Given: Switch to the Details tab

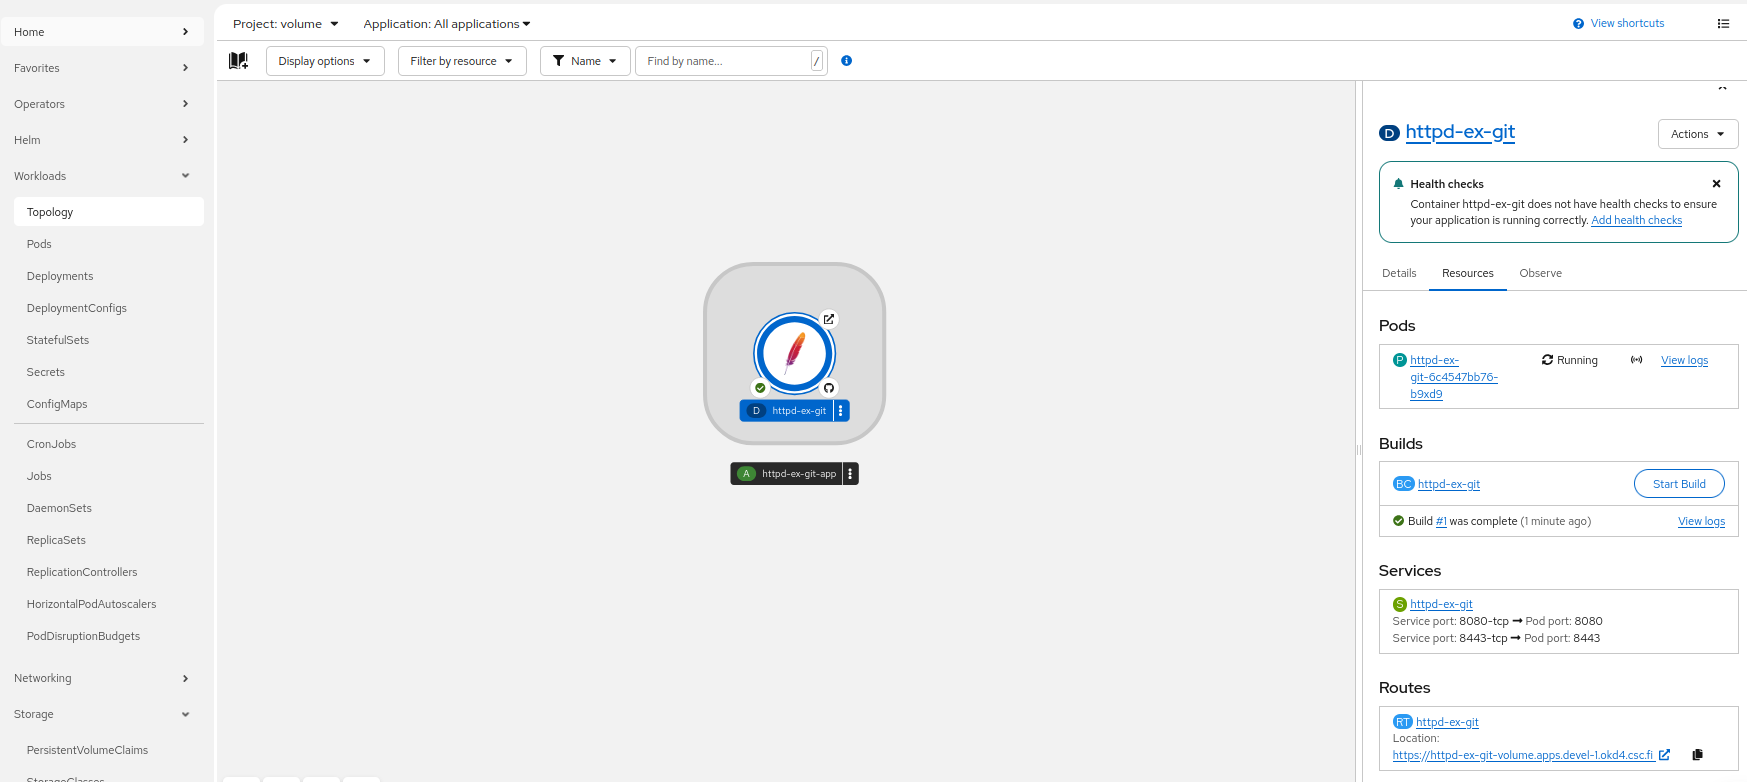Looking at the screenshot, I should [x=1399, y=273].
